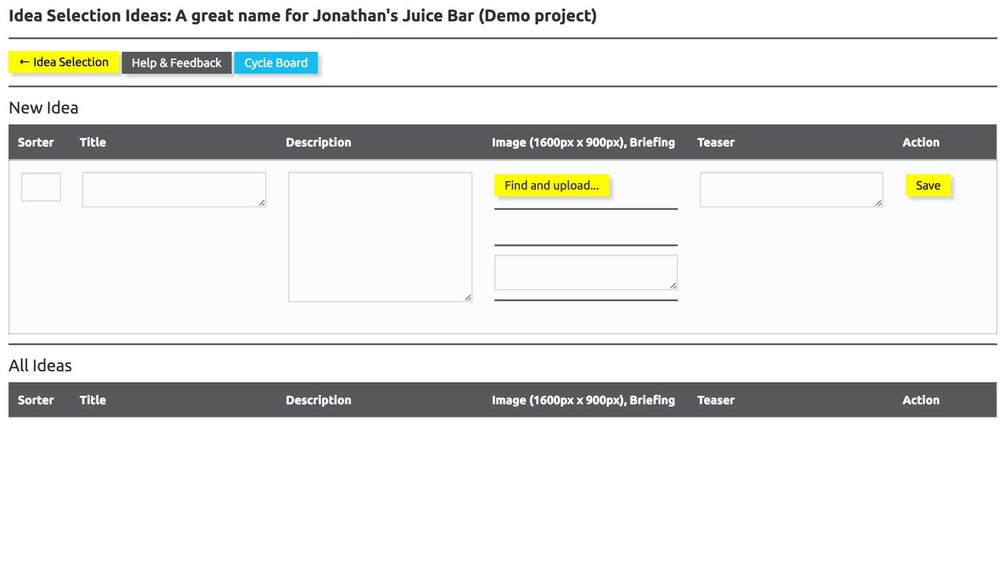1000x562 pixels.
Task: Focus the Title text area for new idea
Action: click(x=173, y=189)
